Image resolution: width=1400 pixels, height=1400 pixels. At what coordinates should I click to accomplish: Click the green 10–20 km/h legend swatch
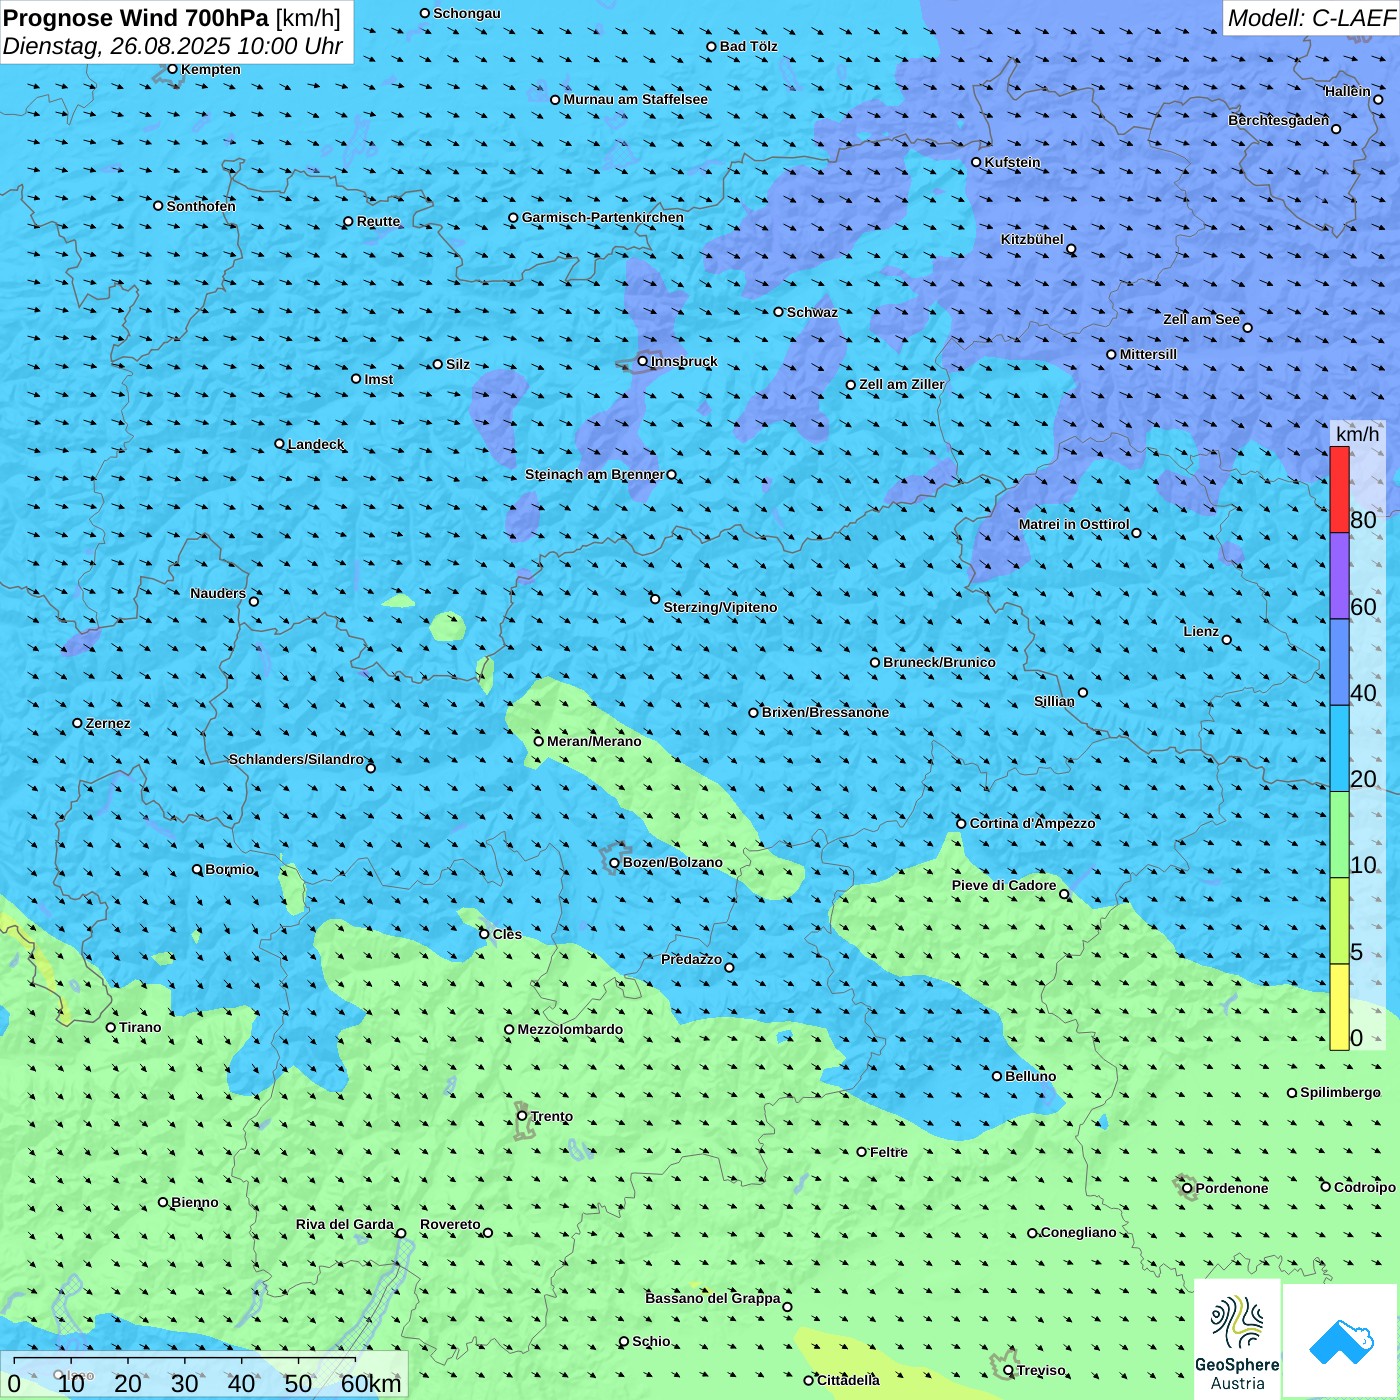1339,835
